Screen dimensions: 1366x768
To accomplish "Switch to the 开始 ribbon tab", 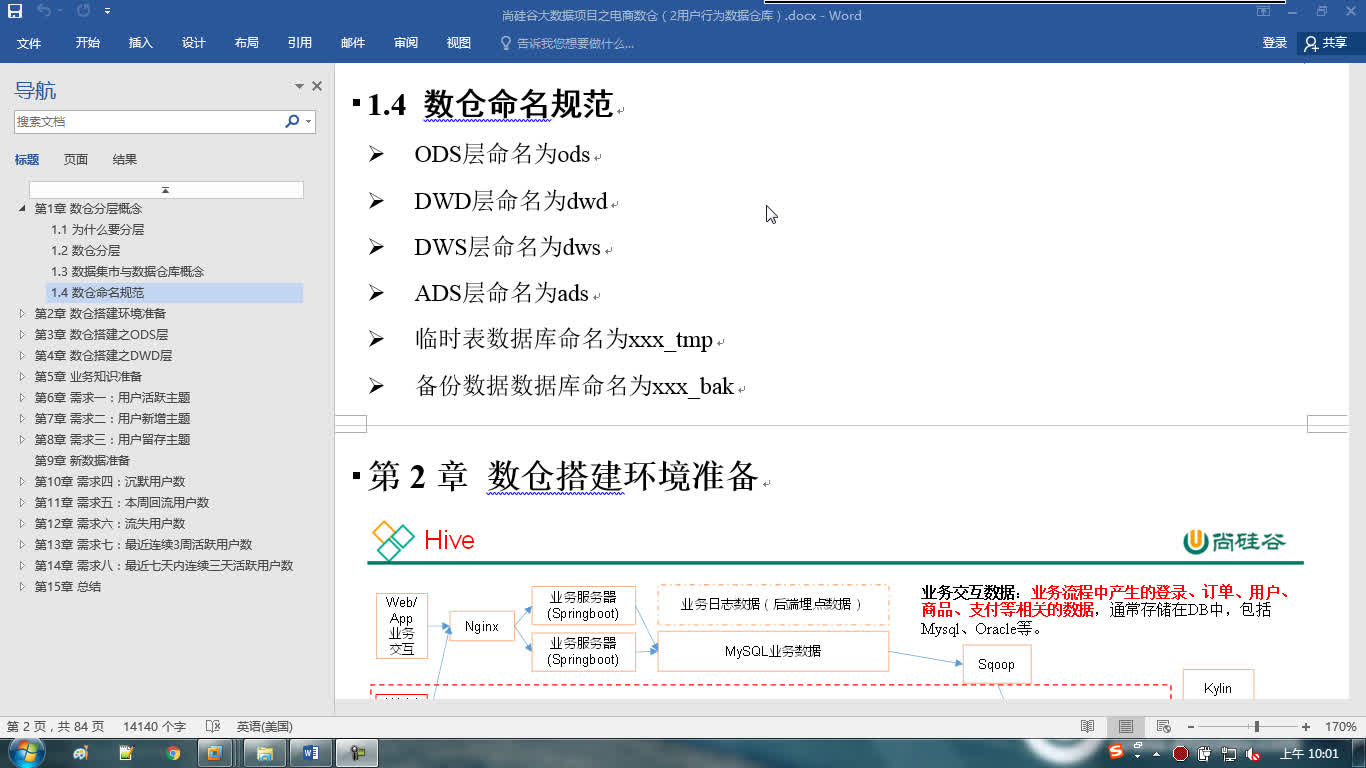I will [x=87, y=43].
